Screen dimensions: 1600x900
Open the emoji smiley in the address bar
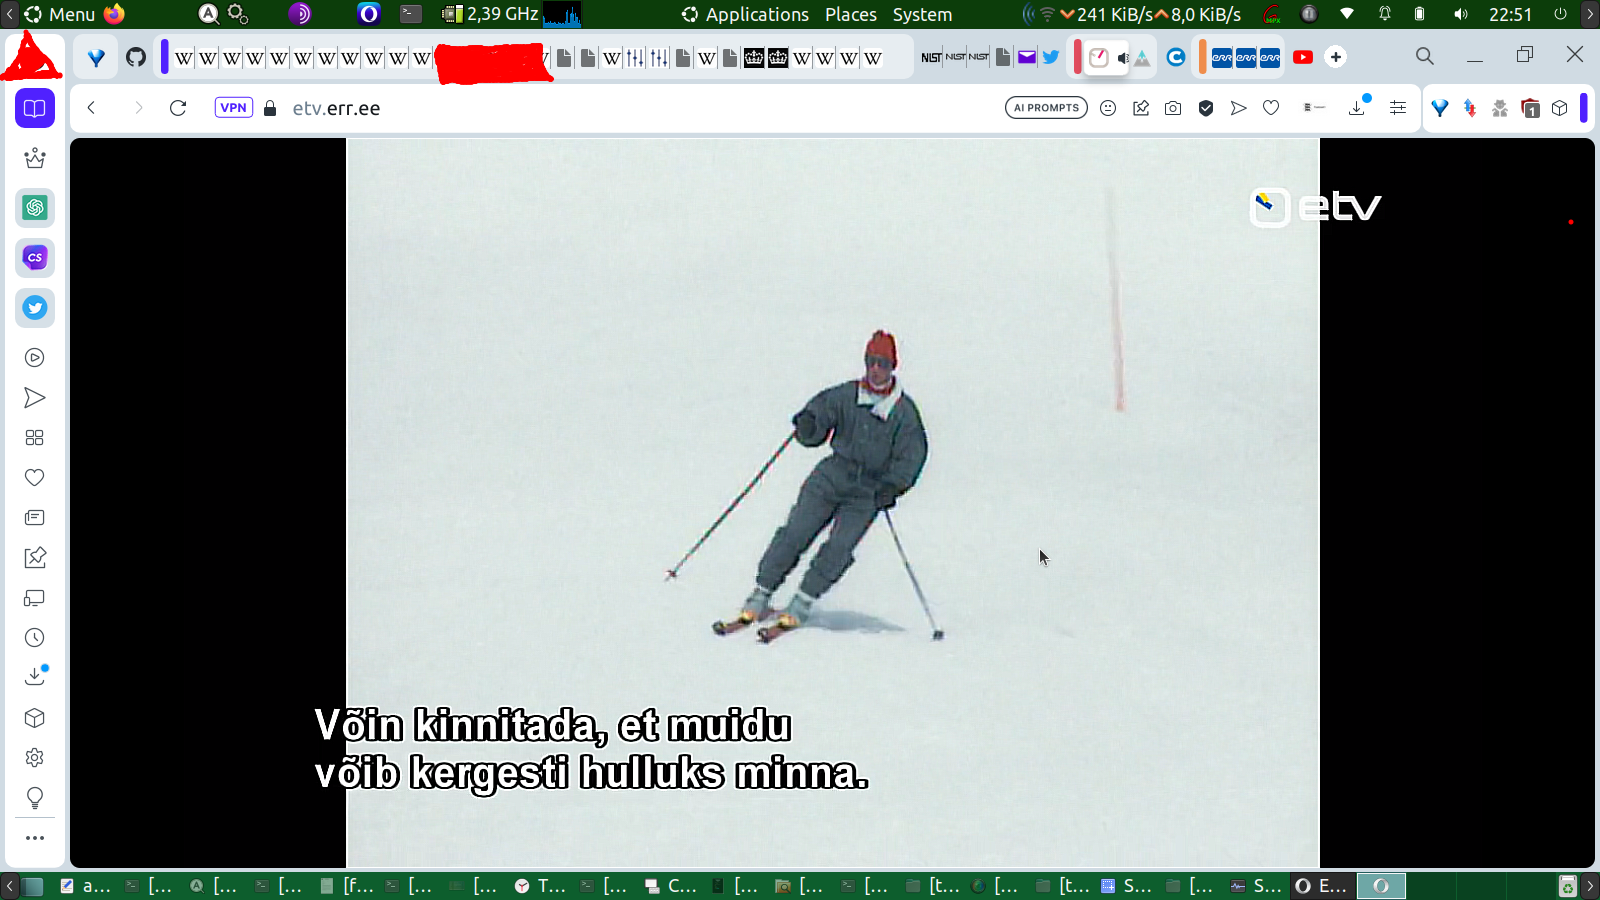click(1108, 108)
